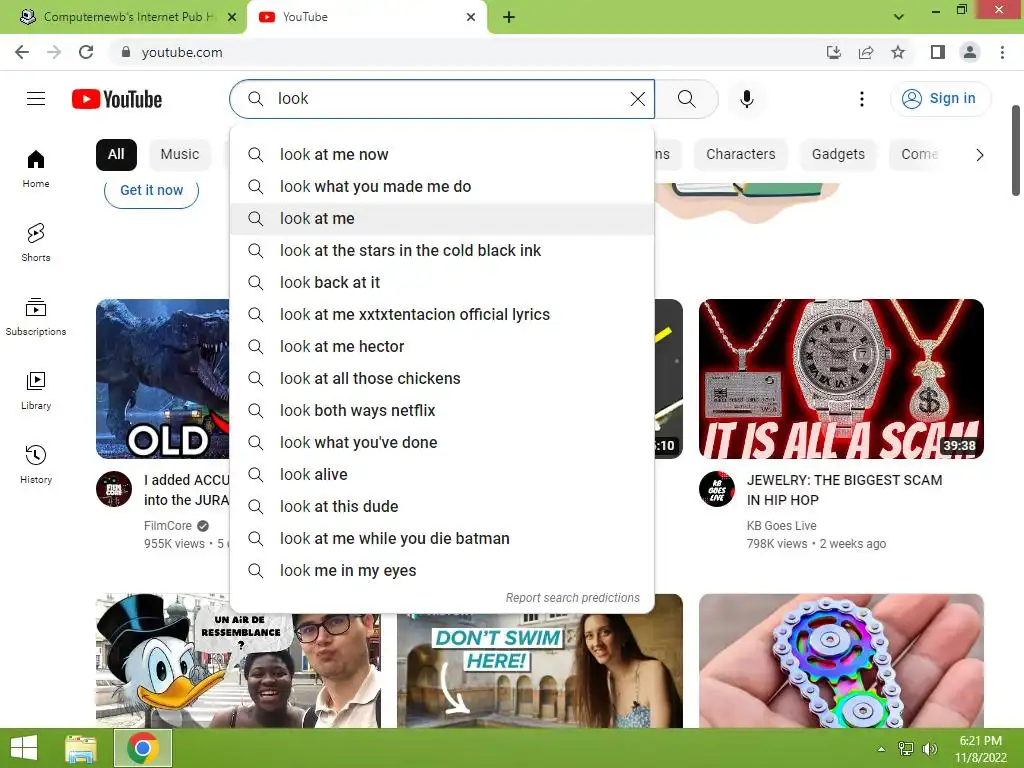Go back using the browser back arrow
This screenshot has height=768, width=1024.
[x=22, y=52]
